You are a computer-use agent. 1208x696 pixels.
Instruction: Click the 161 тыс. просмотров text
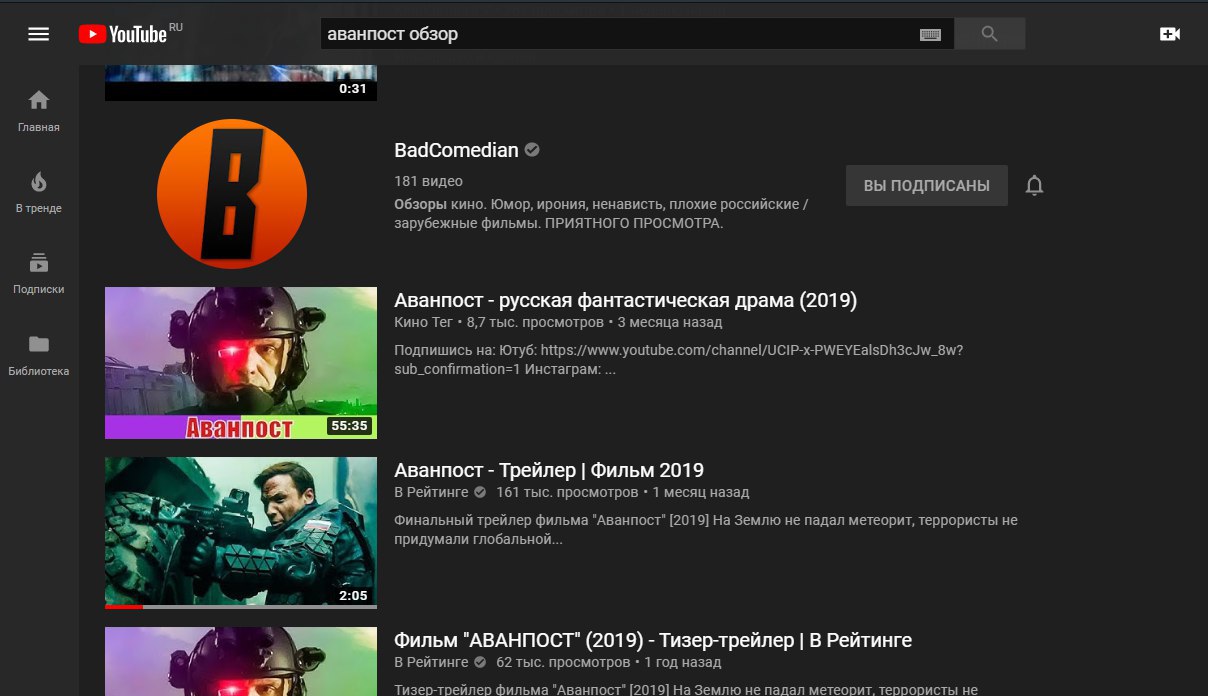pyautogui.click(x=567, y=492)
